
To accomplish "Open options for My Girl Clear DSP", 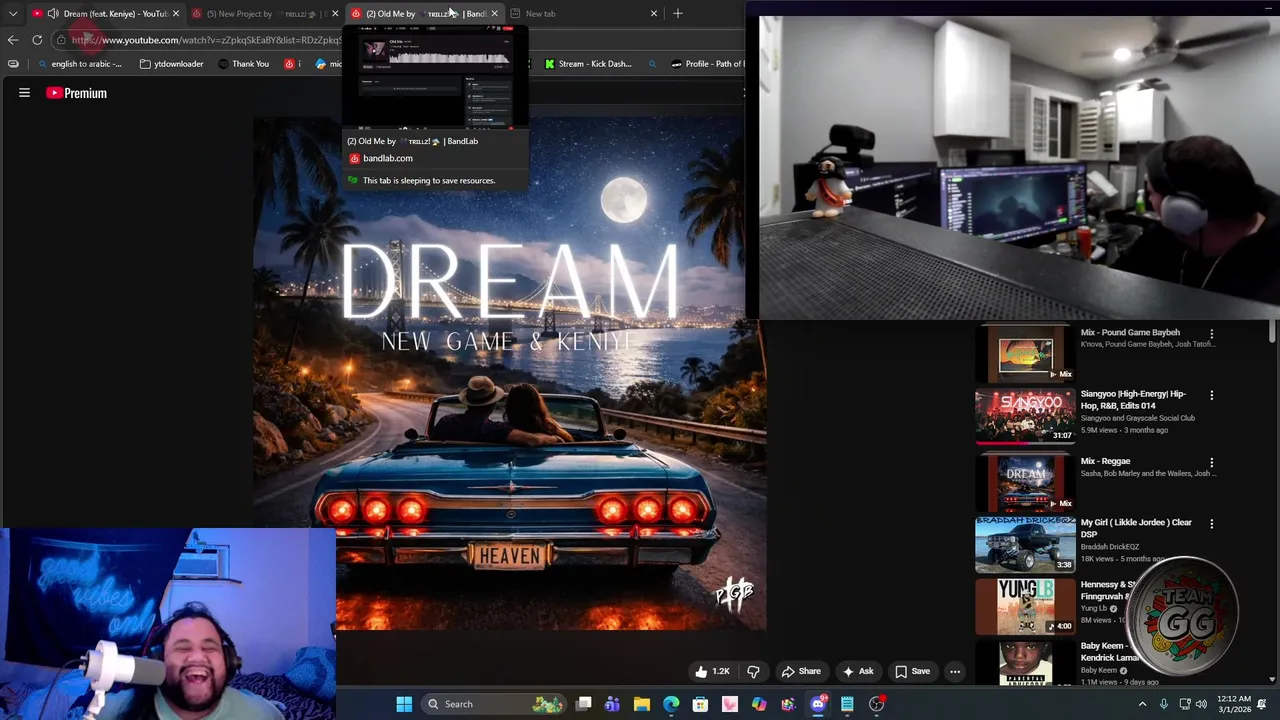I will point(1211,524).
